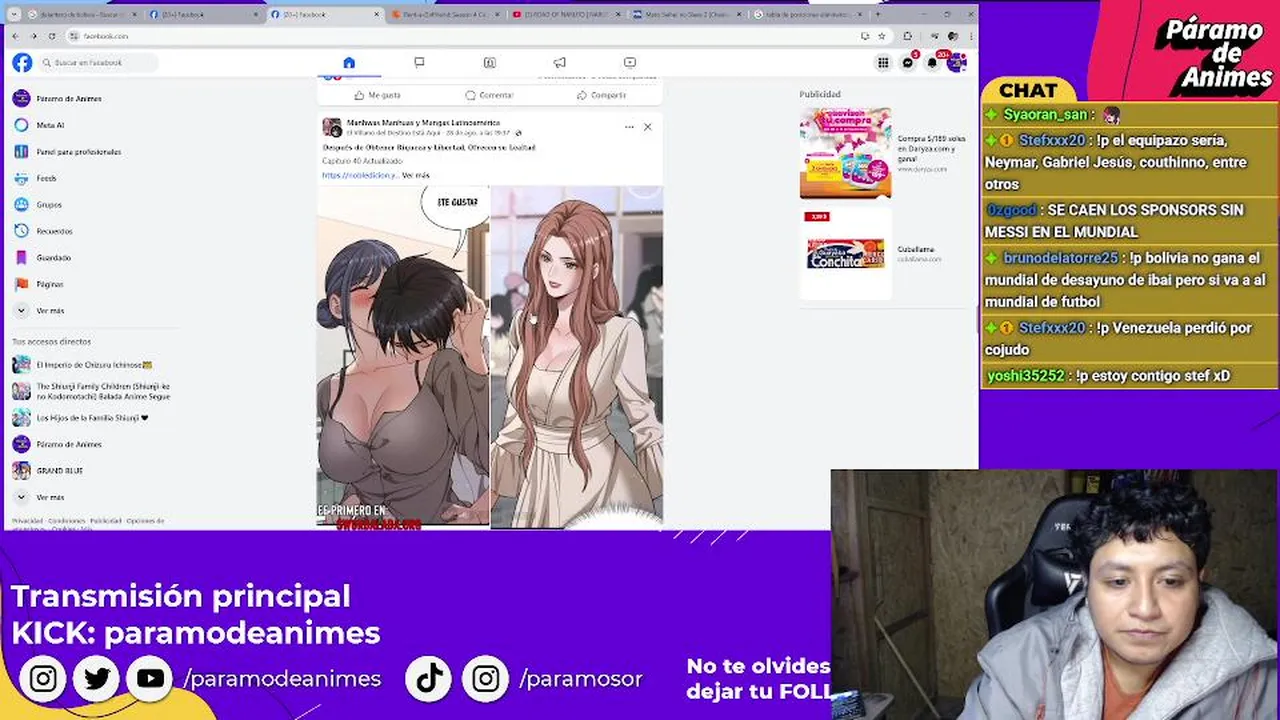This screenshot has width=1280, height=720.
Task: Open the Daryza ad image
Action: point(845,153)
